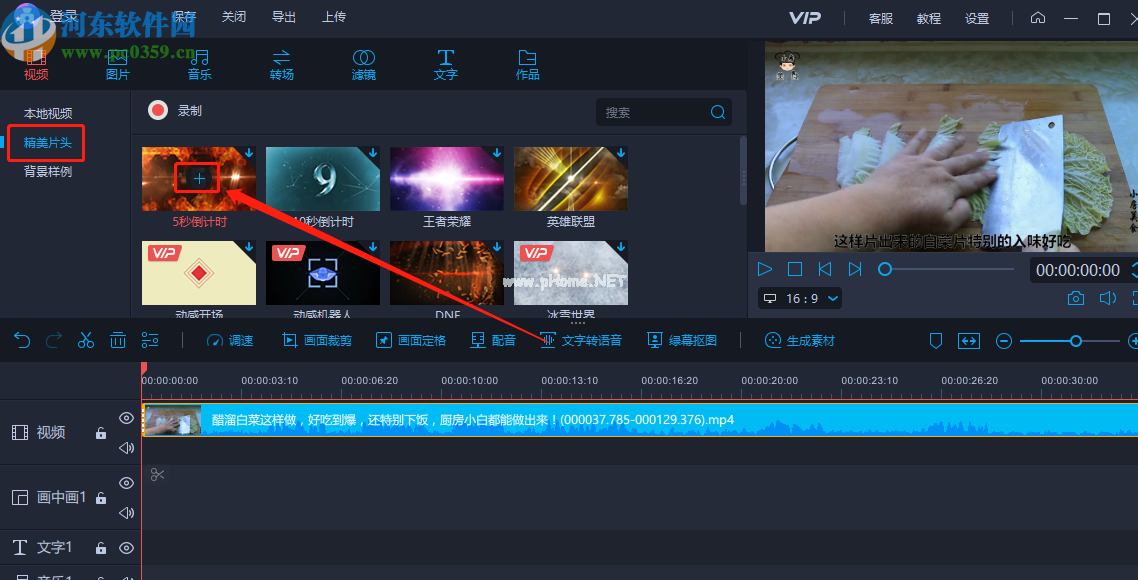Hide the 文字1 track with eye icon

coord(126,548)
